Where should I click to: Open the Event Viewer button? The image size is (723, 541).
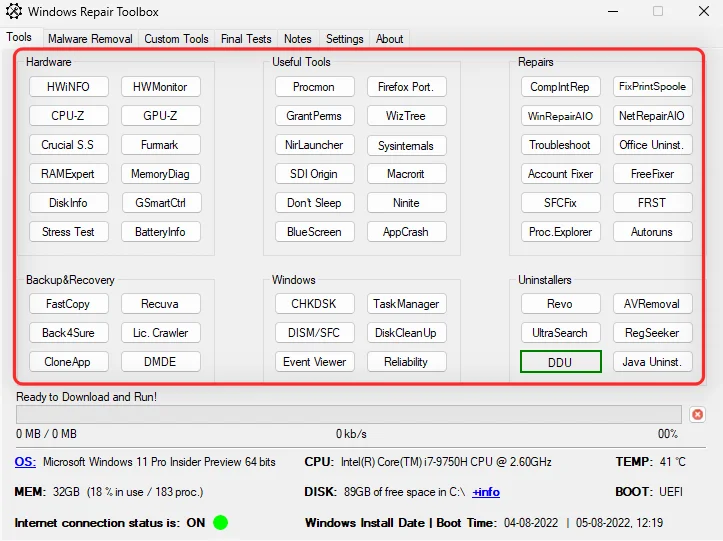coord(314,362)
